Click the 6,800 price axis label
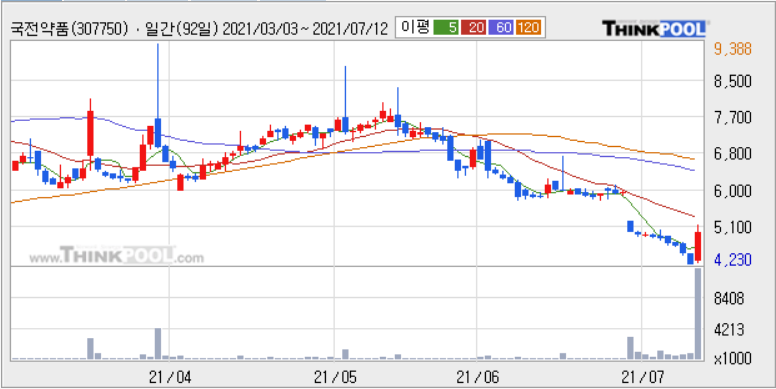 (734, 154)
